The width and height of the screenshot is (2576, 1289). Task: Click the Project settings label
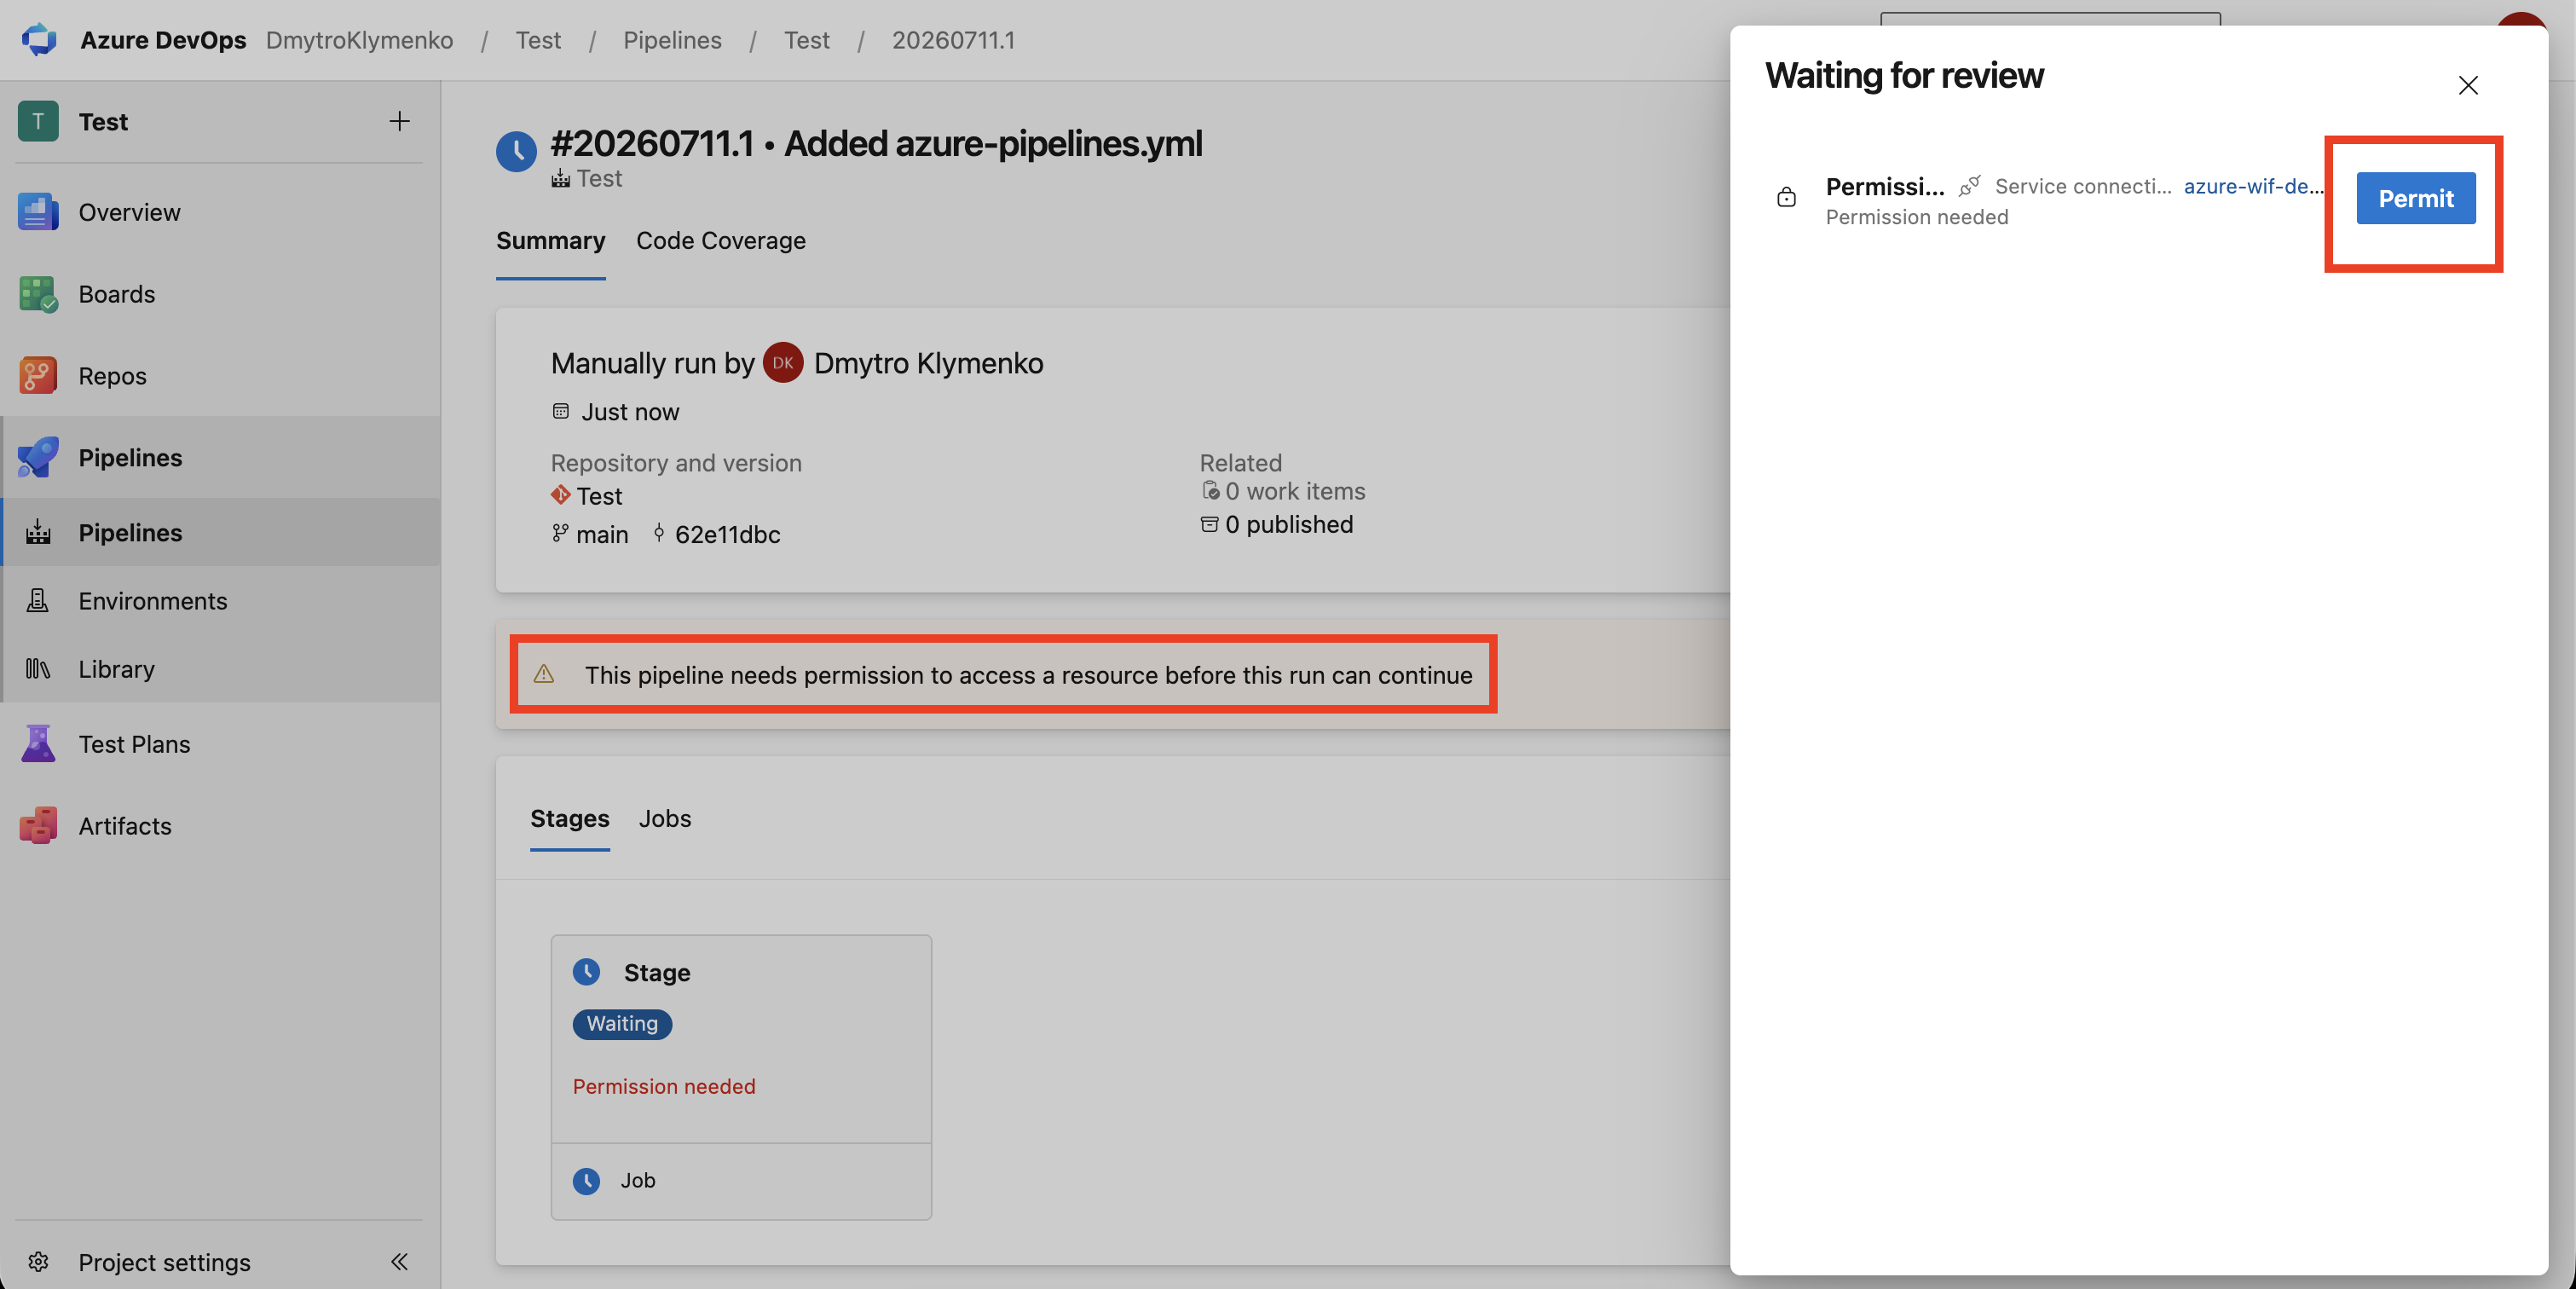pos(164,1262)
